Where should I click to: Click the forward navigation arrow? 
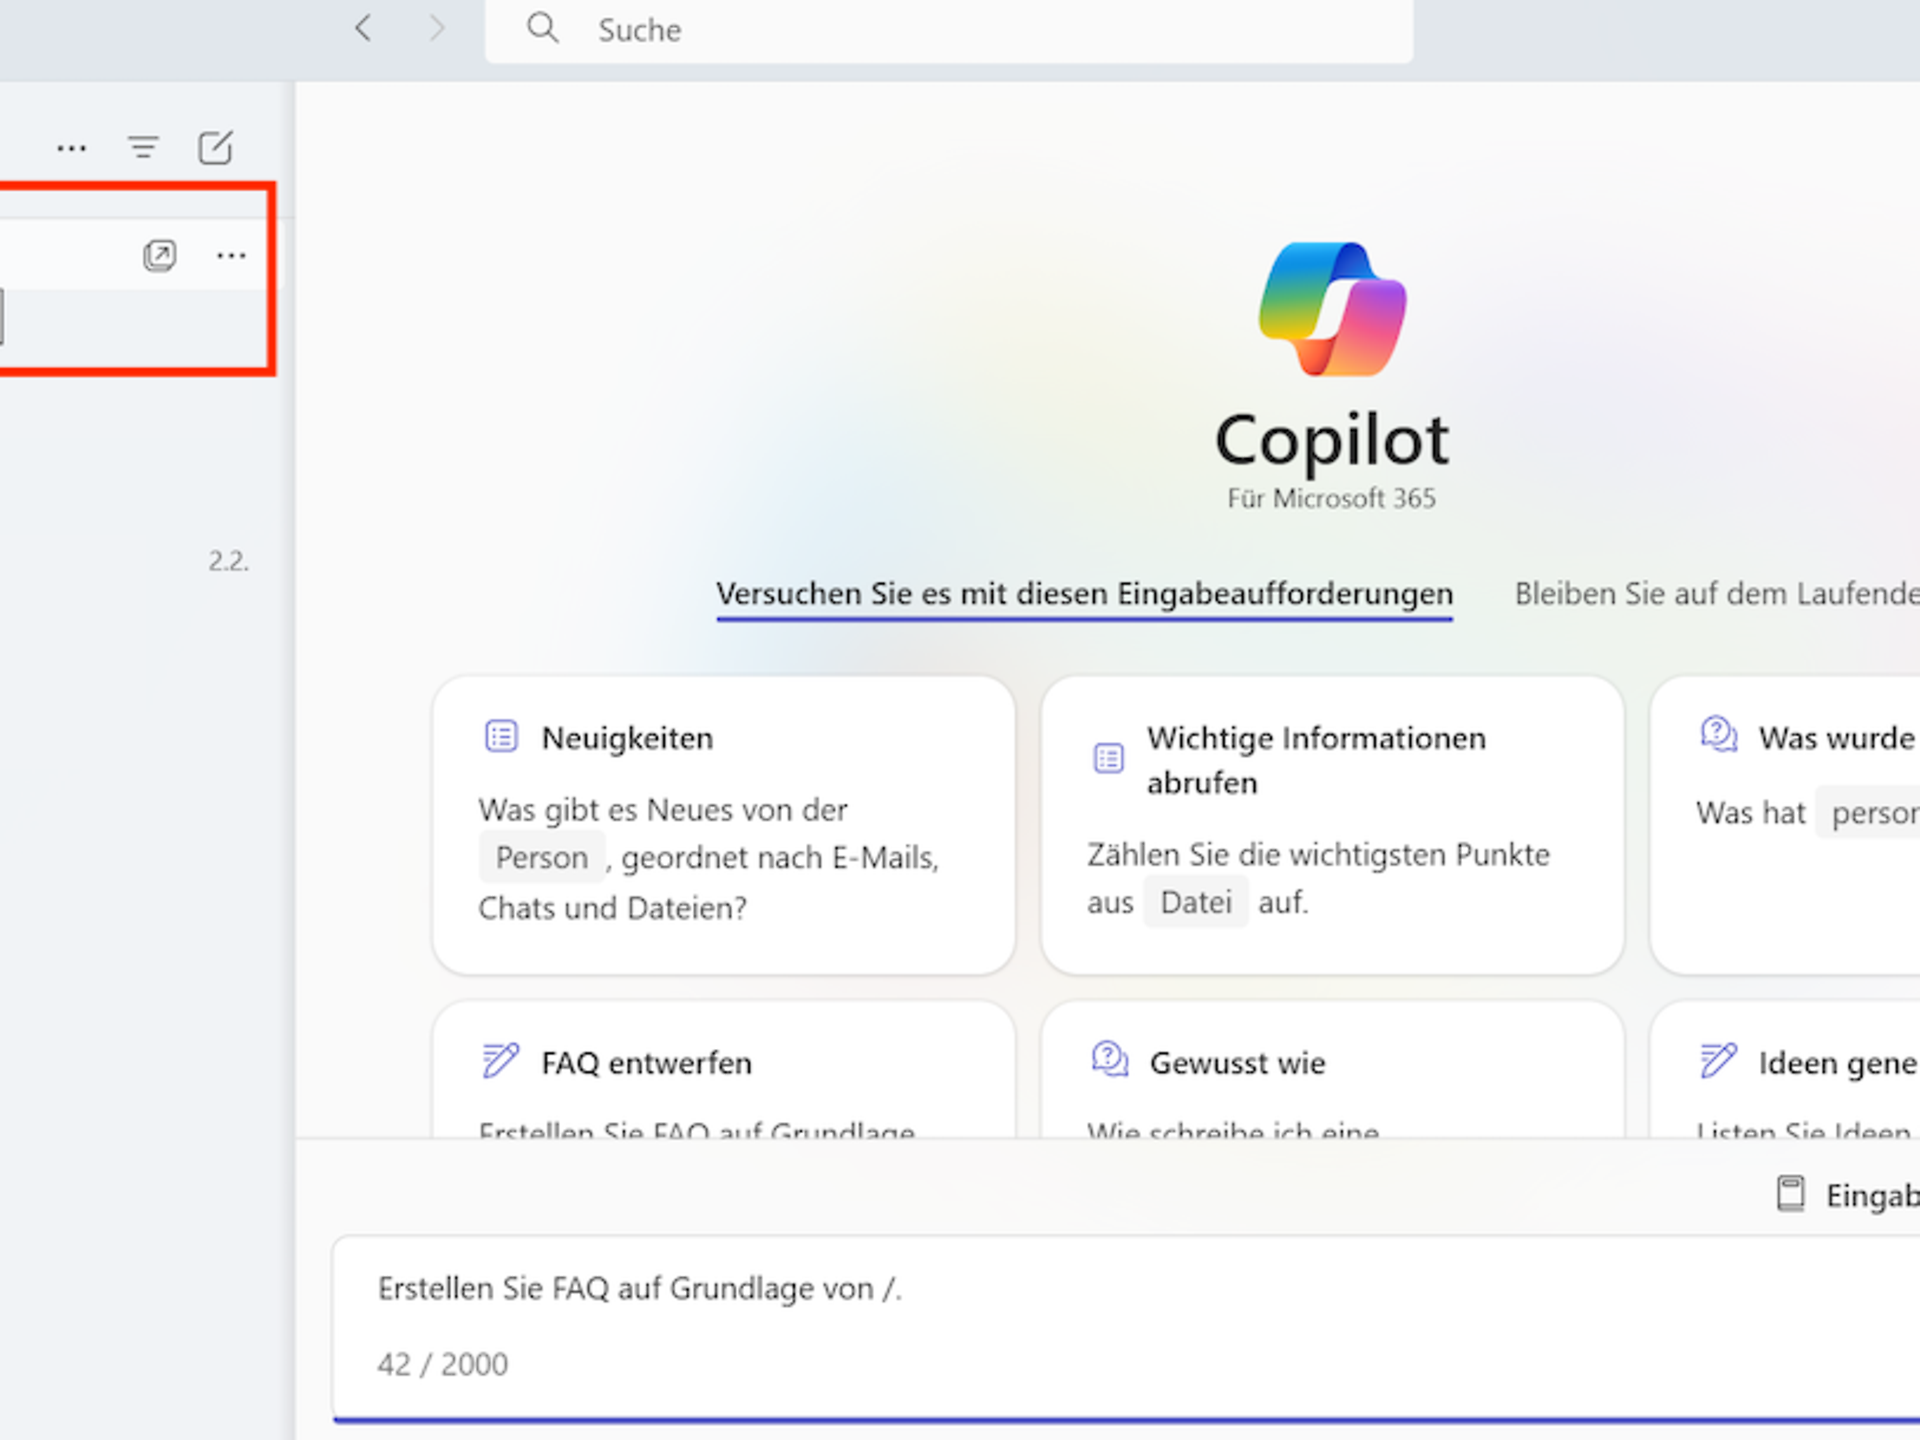point(436,28)
